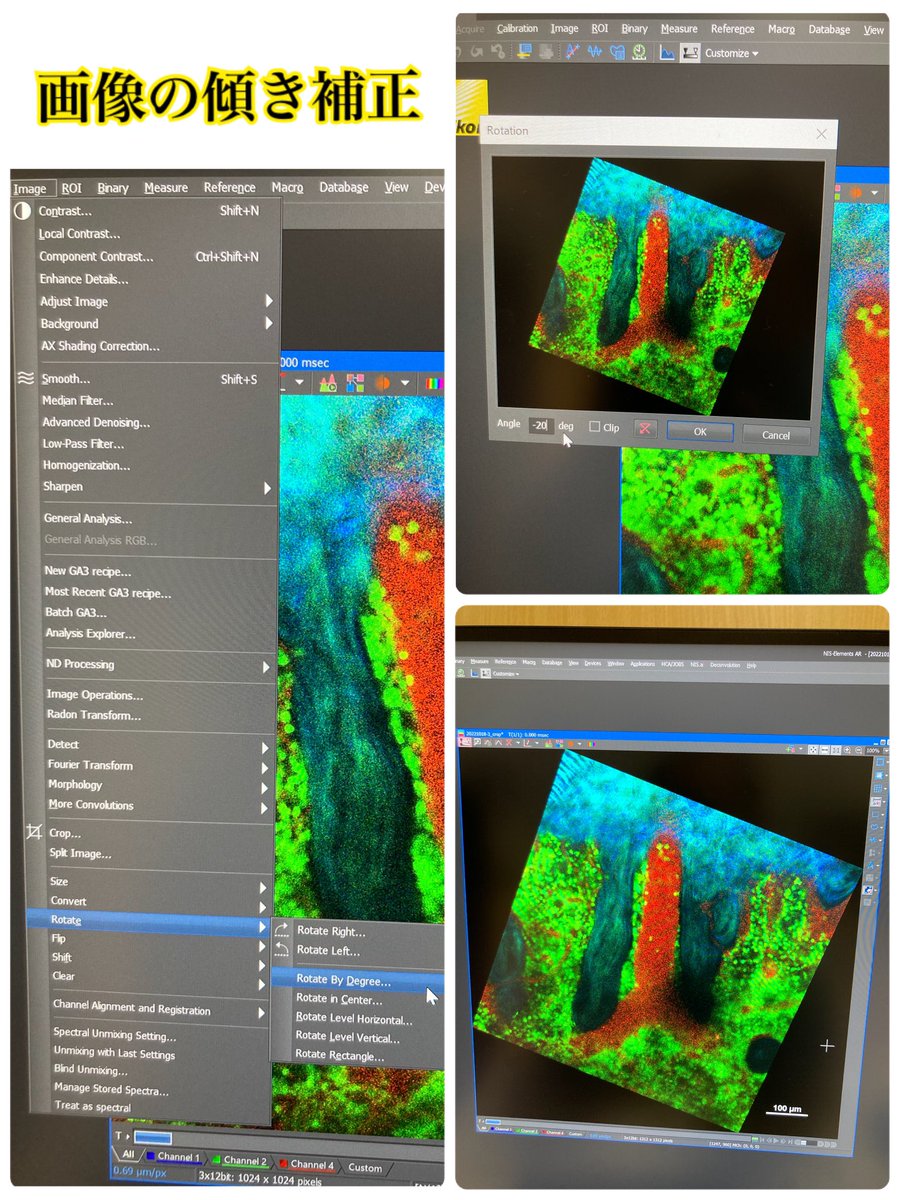Click the fit-to-screen icon in rotated result window toolbar

point(813,750)
